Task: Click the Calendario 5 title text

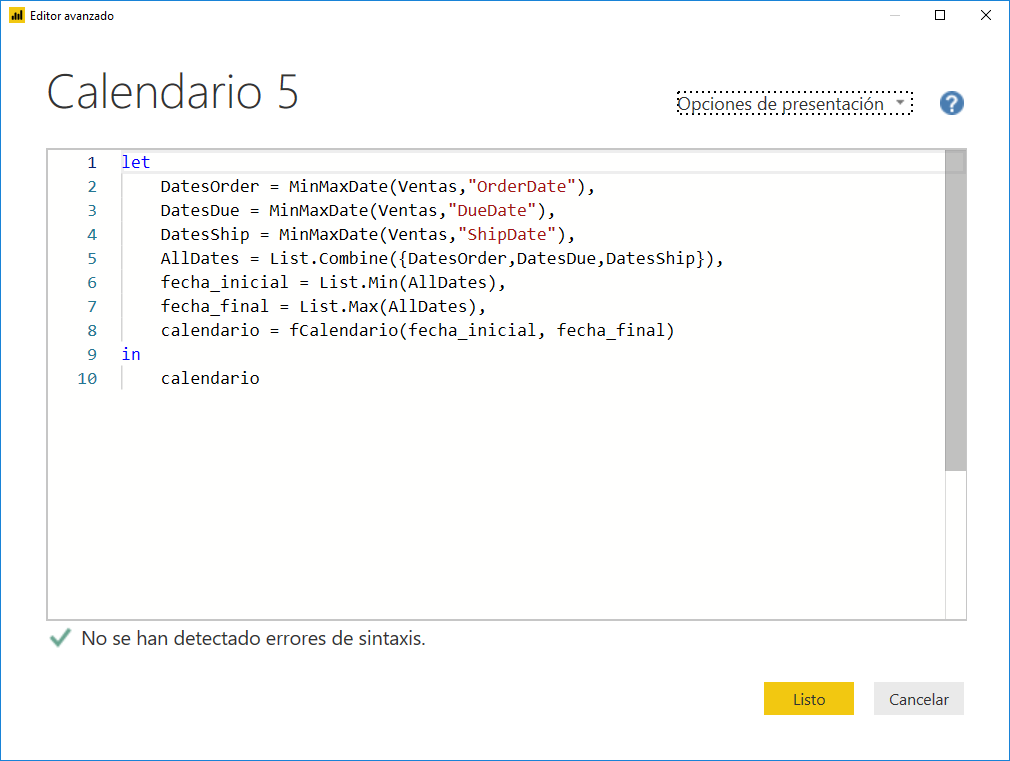Action: pos(172,93)
